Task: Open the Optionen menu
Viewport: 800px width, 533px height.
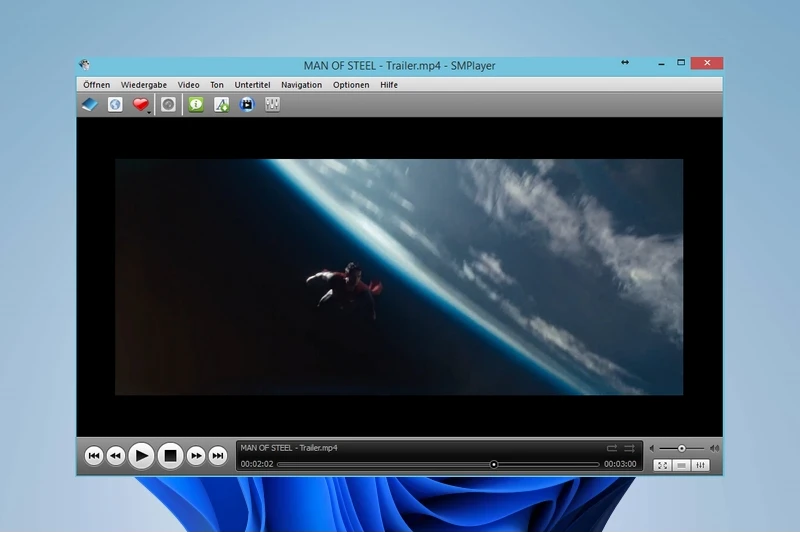Action: (x=351, y=85)
